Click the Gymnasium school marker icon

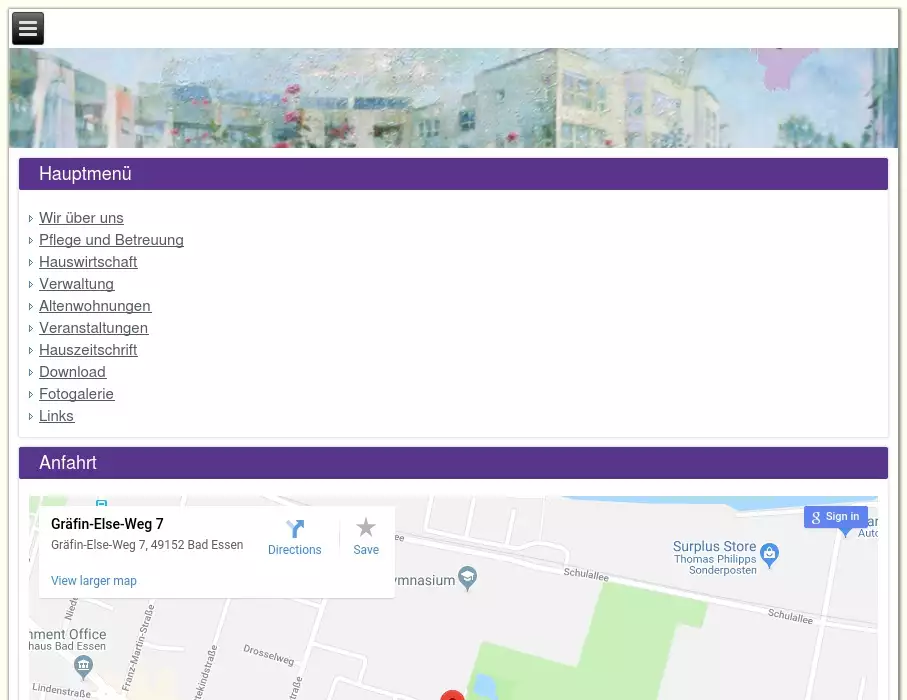pyautogui.click(x=467, y=578)
